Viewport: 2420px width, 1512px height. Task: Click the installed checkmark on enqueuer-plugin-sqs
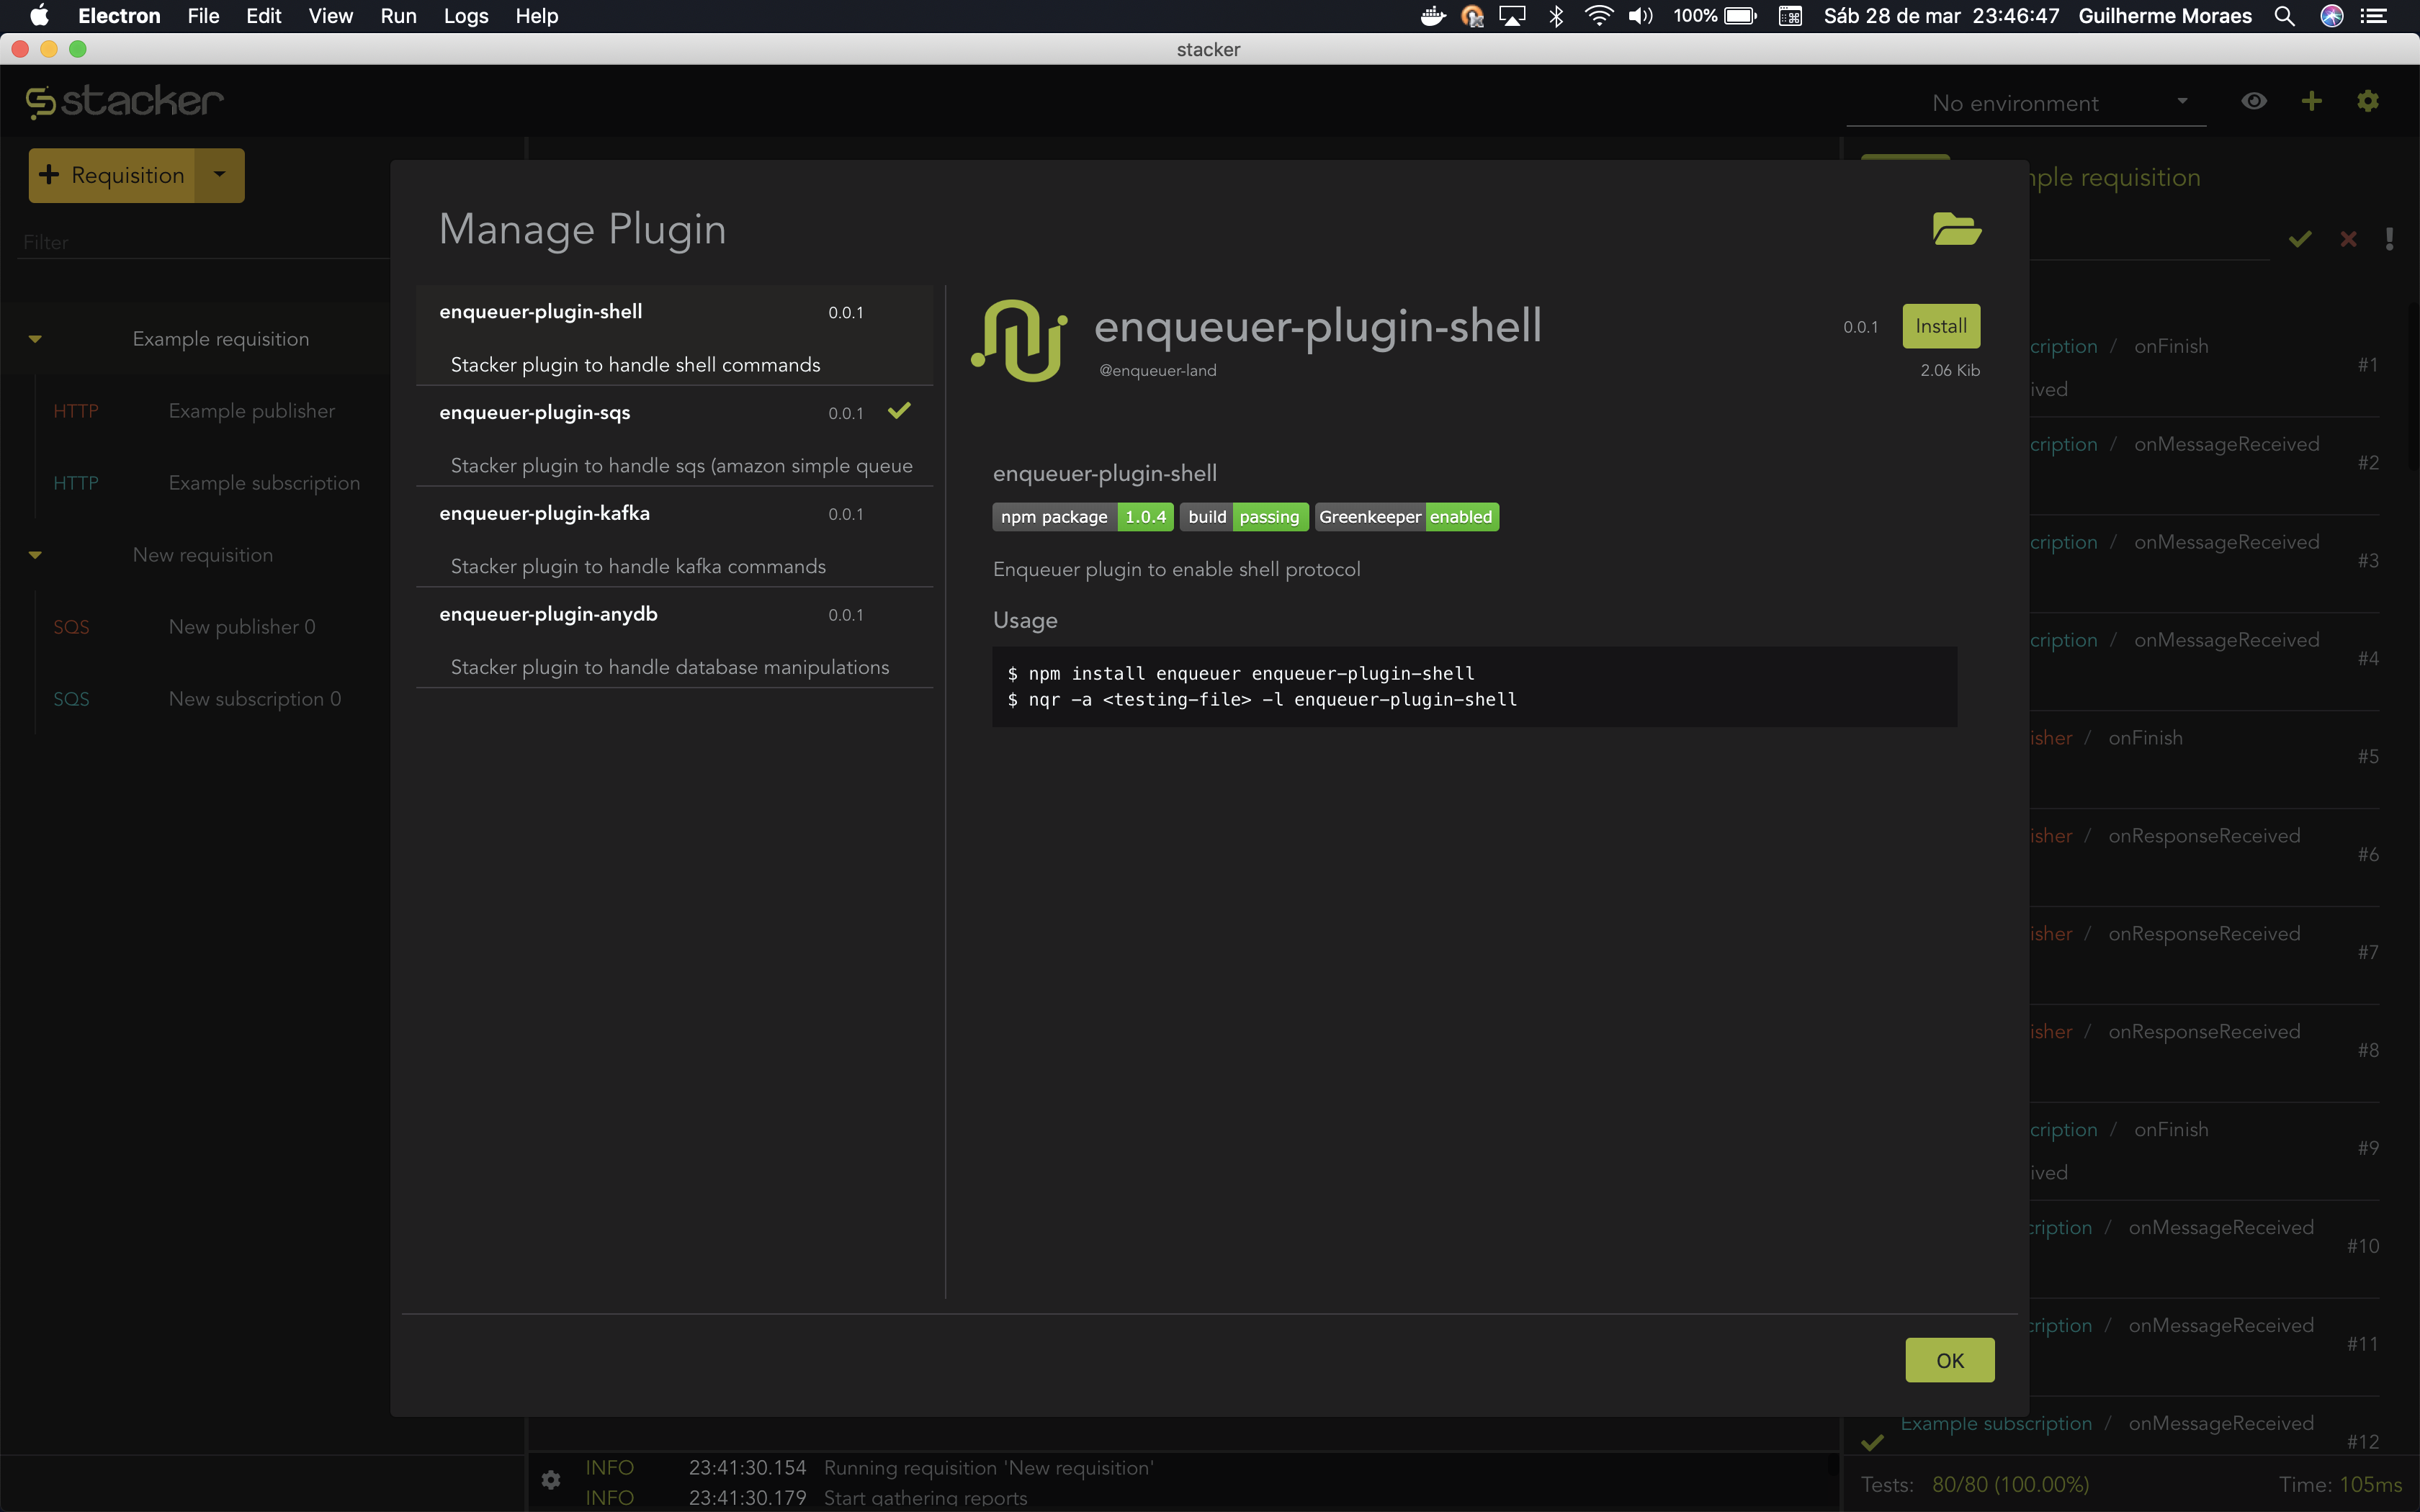tap(899, 411)
